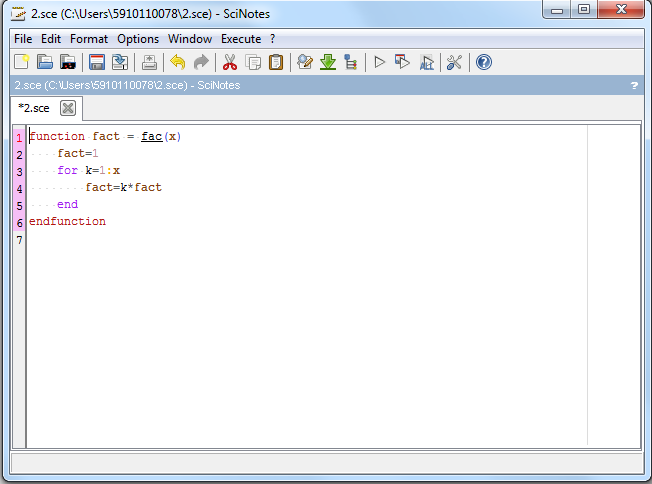Click 'fact=1' on line 2
The width and height of the screenshot is (652, 484).
coord(78,153)
